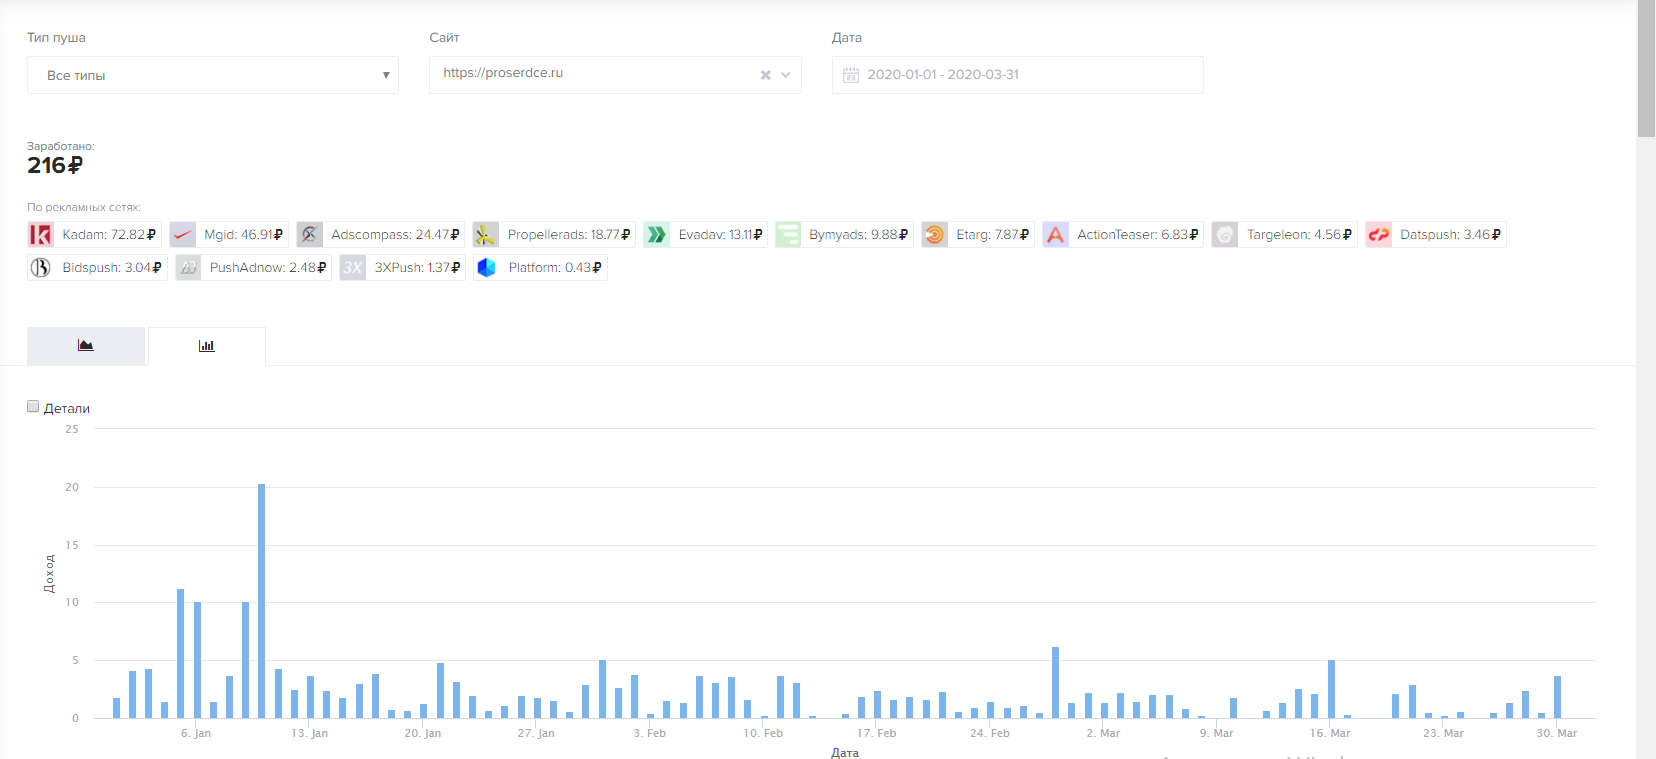The image size is (1656, 759).
Task: Click the Etarg: 7.87₽ earnings label
Action: pyautogui.click(x=993, y=235)
